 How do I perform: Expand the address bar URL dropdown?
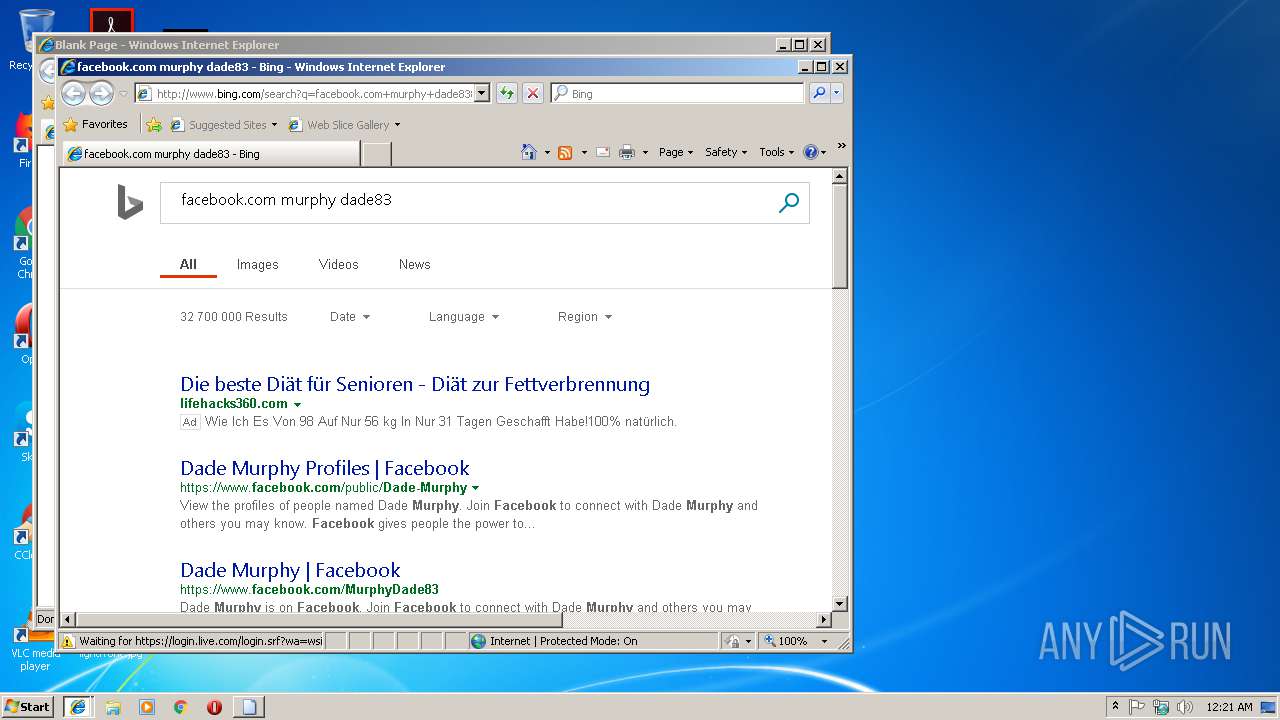481,93
